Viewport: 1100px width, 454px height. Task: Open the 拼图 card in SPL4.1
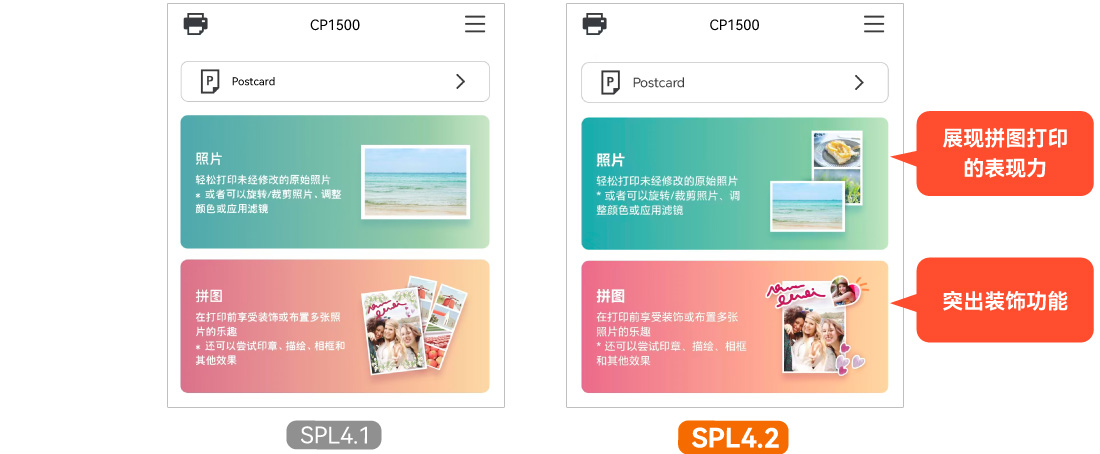coord(335,326)
